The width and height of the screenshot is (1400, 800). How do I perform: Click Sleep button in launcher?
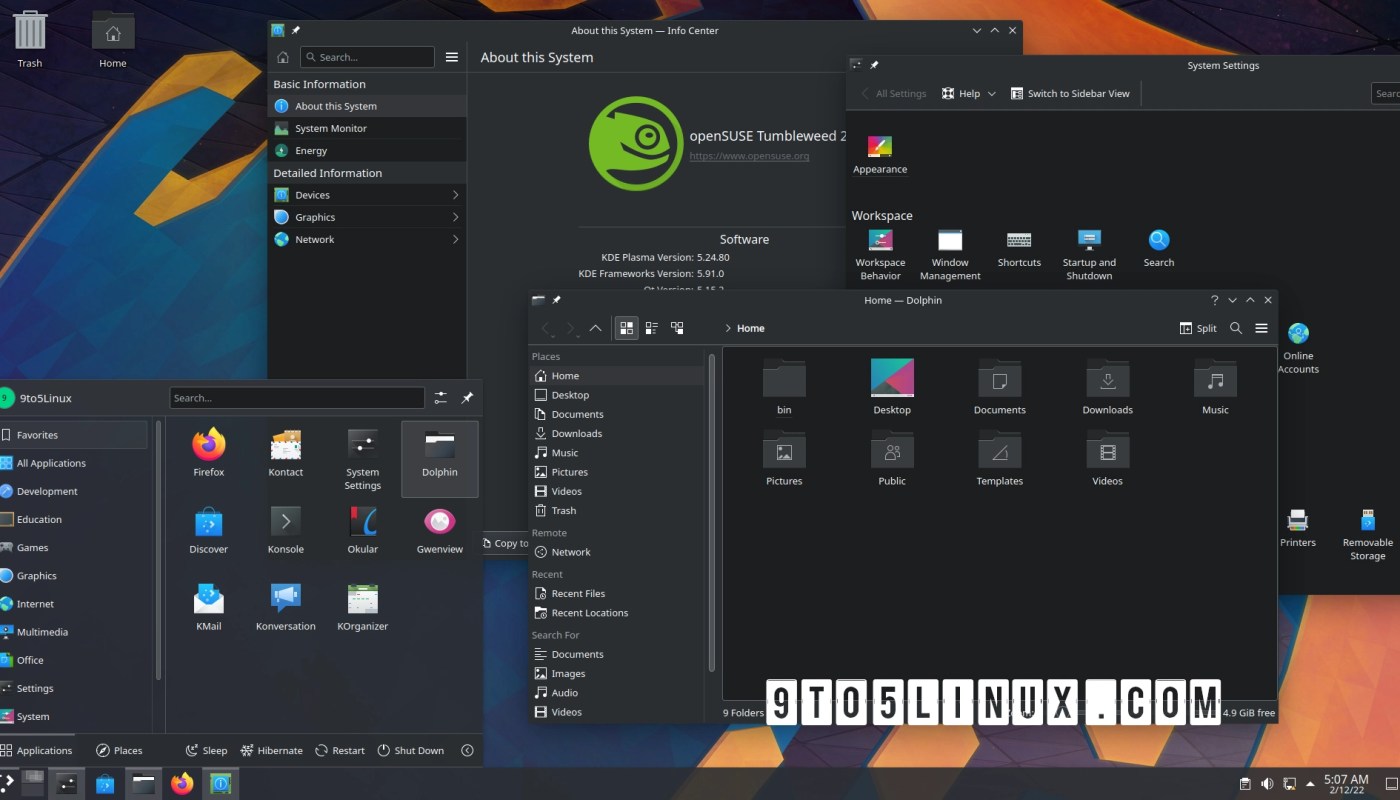tap(207, 750)
